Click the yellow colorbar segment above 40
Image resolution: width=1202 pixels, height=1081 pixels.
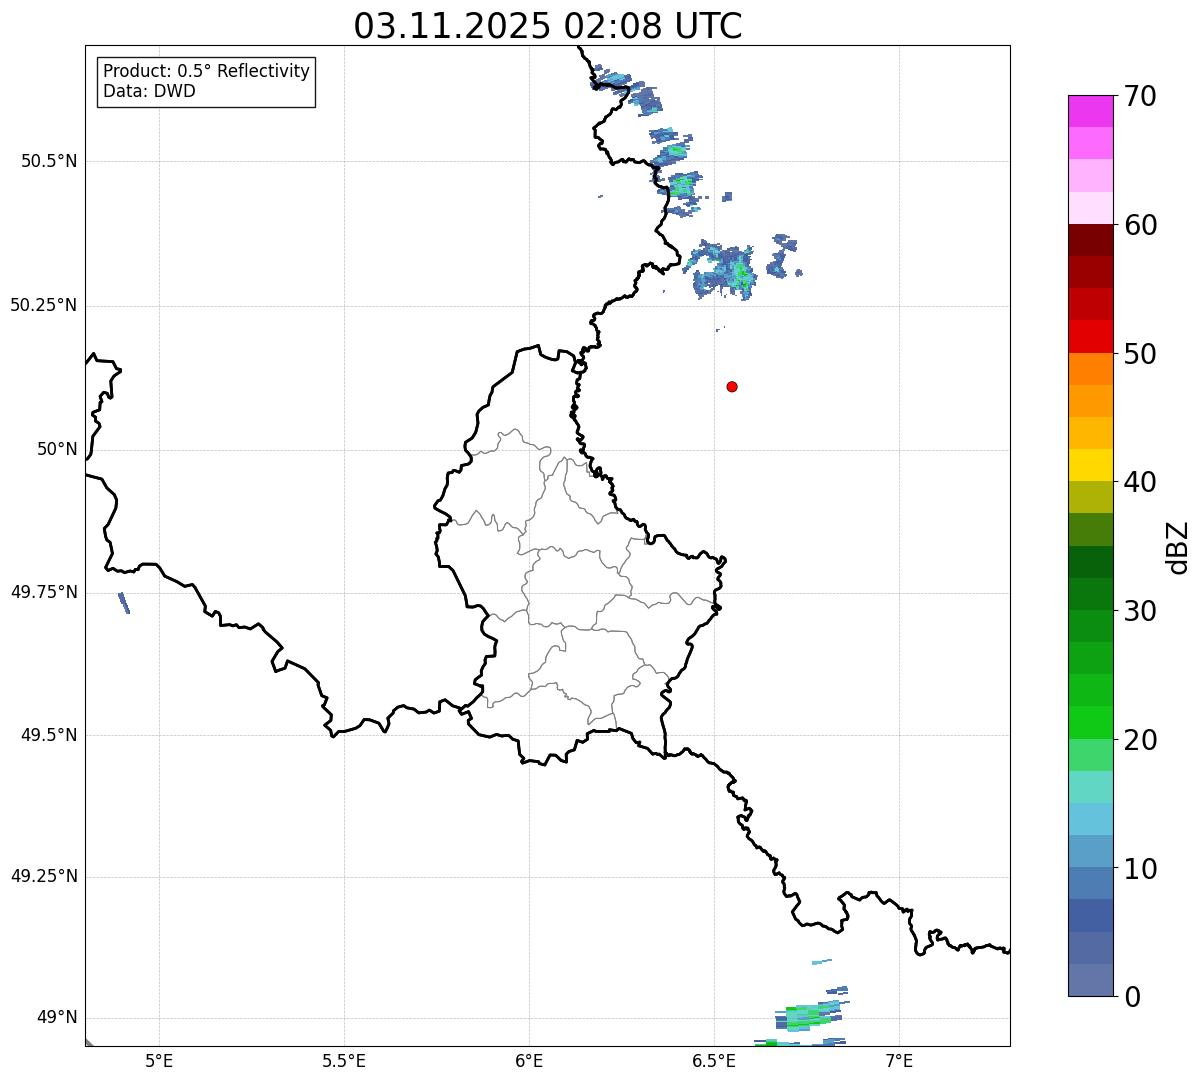click(x=1091, y=465)
